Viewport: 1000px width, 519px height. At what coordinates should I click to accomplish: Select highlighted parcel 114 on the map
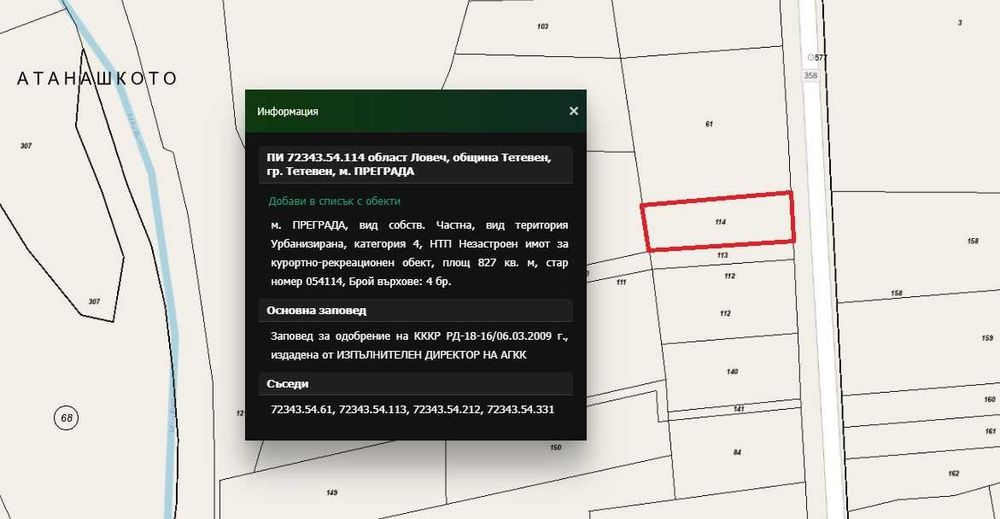[720, 222]
